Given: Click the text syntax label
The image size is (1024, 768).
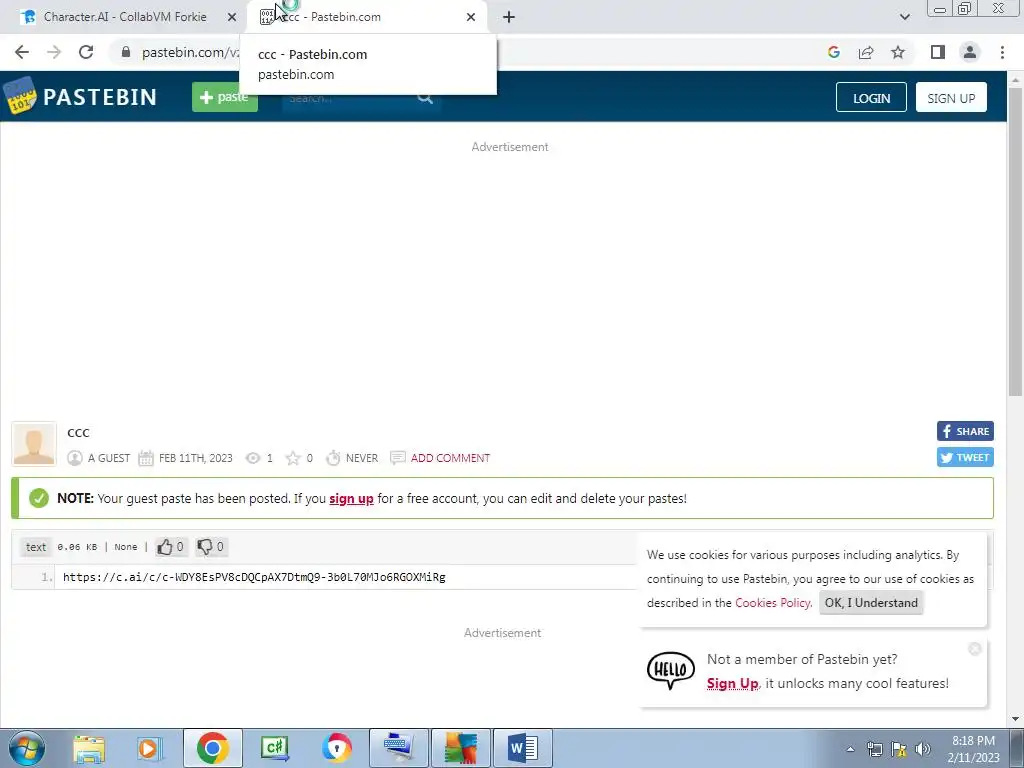Looking at the screenshot, I should pyautogui.click(x=36, y=547).
